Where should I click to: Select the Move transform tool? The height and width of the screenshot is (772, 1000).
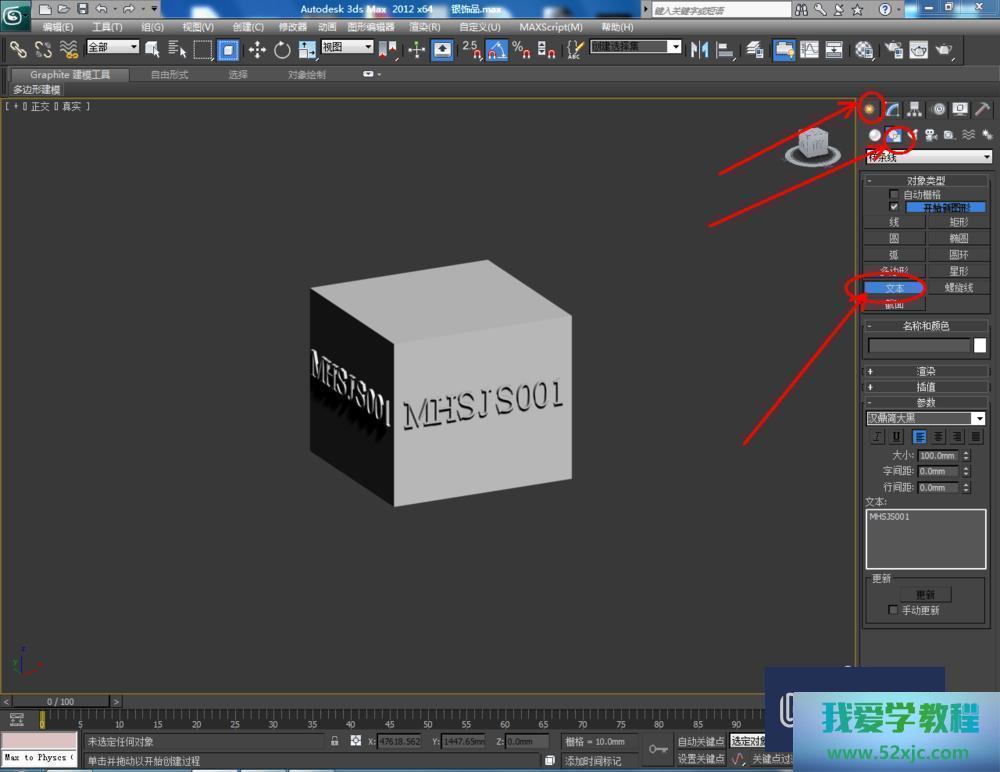pyautogui.click(x=257, y=50)
